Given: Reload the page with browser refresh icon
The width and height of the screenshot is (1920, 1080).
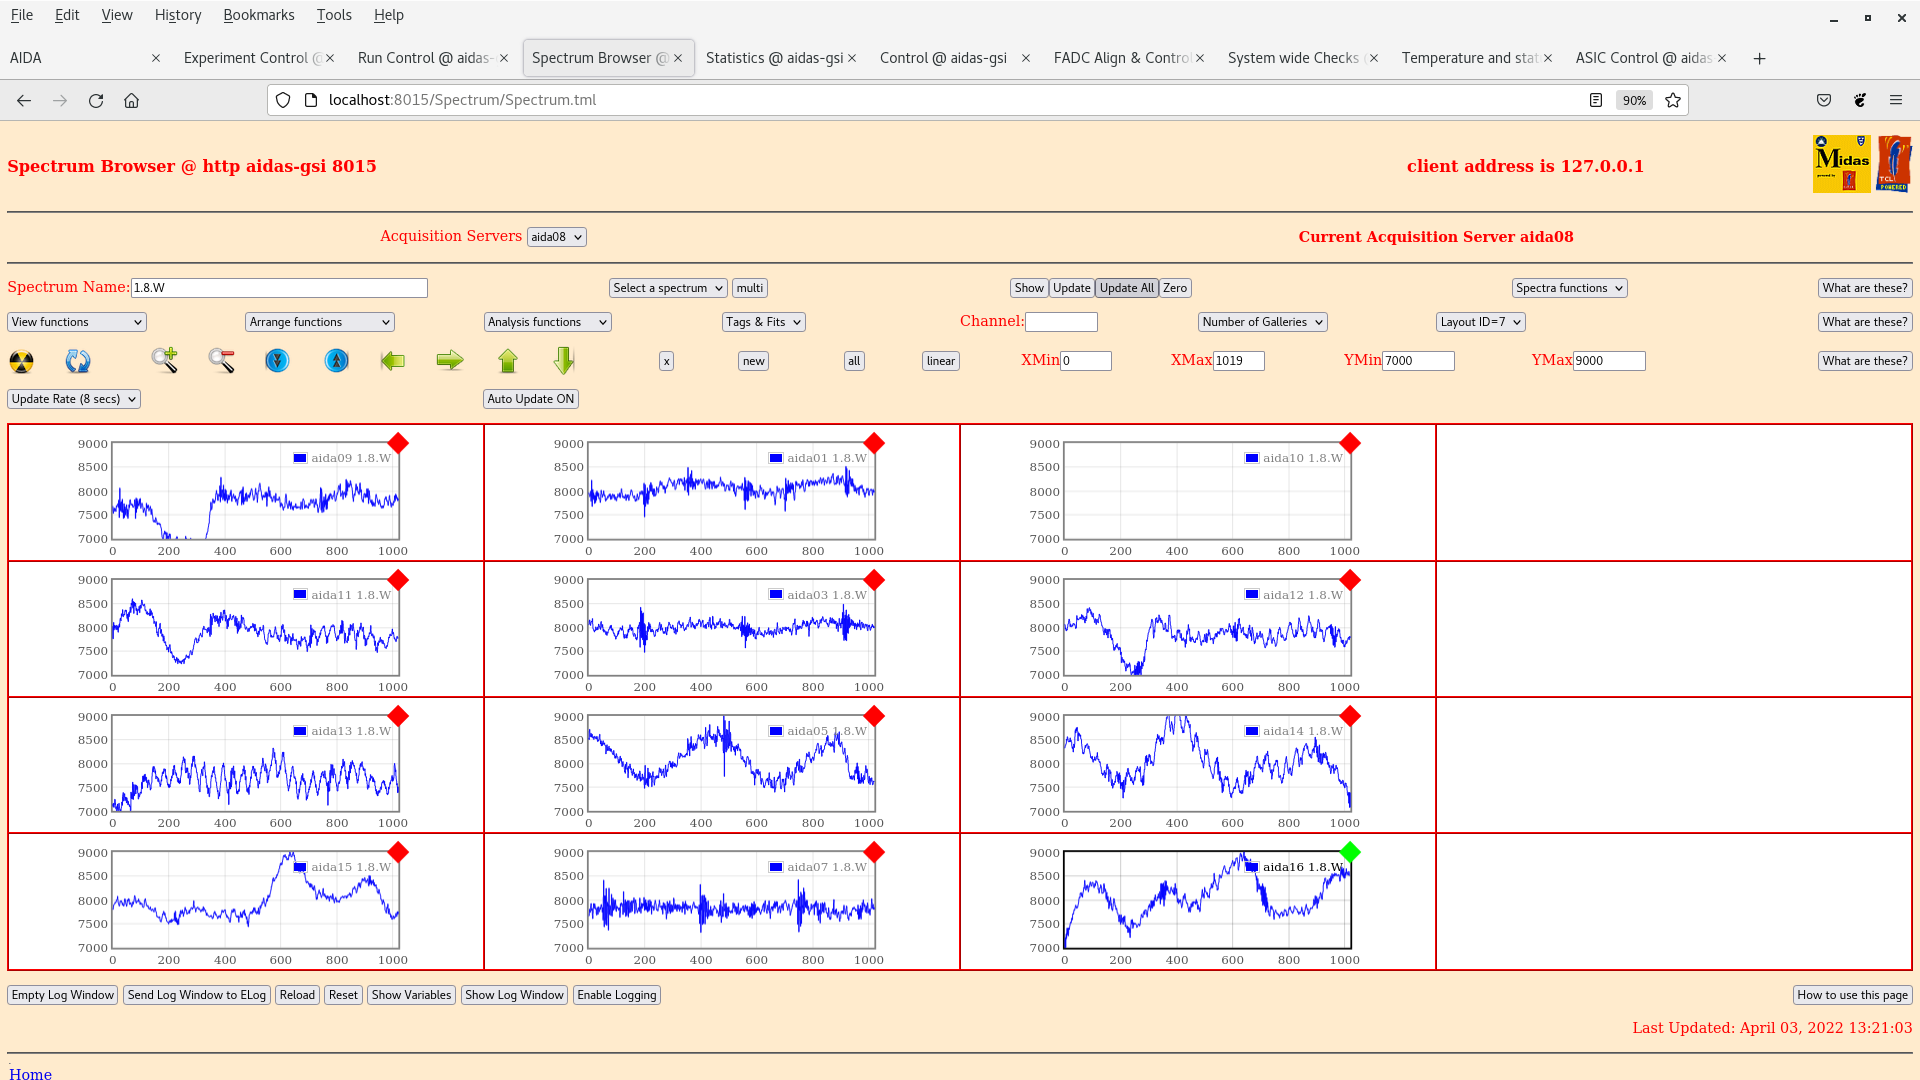Looking at the screenshot, I should tap(96, 100).
